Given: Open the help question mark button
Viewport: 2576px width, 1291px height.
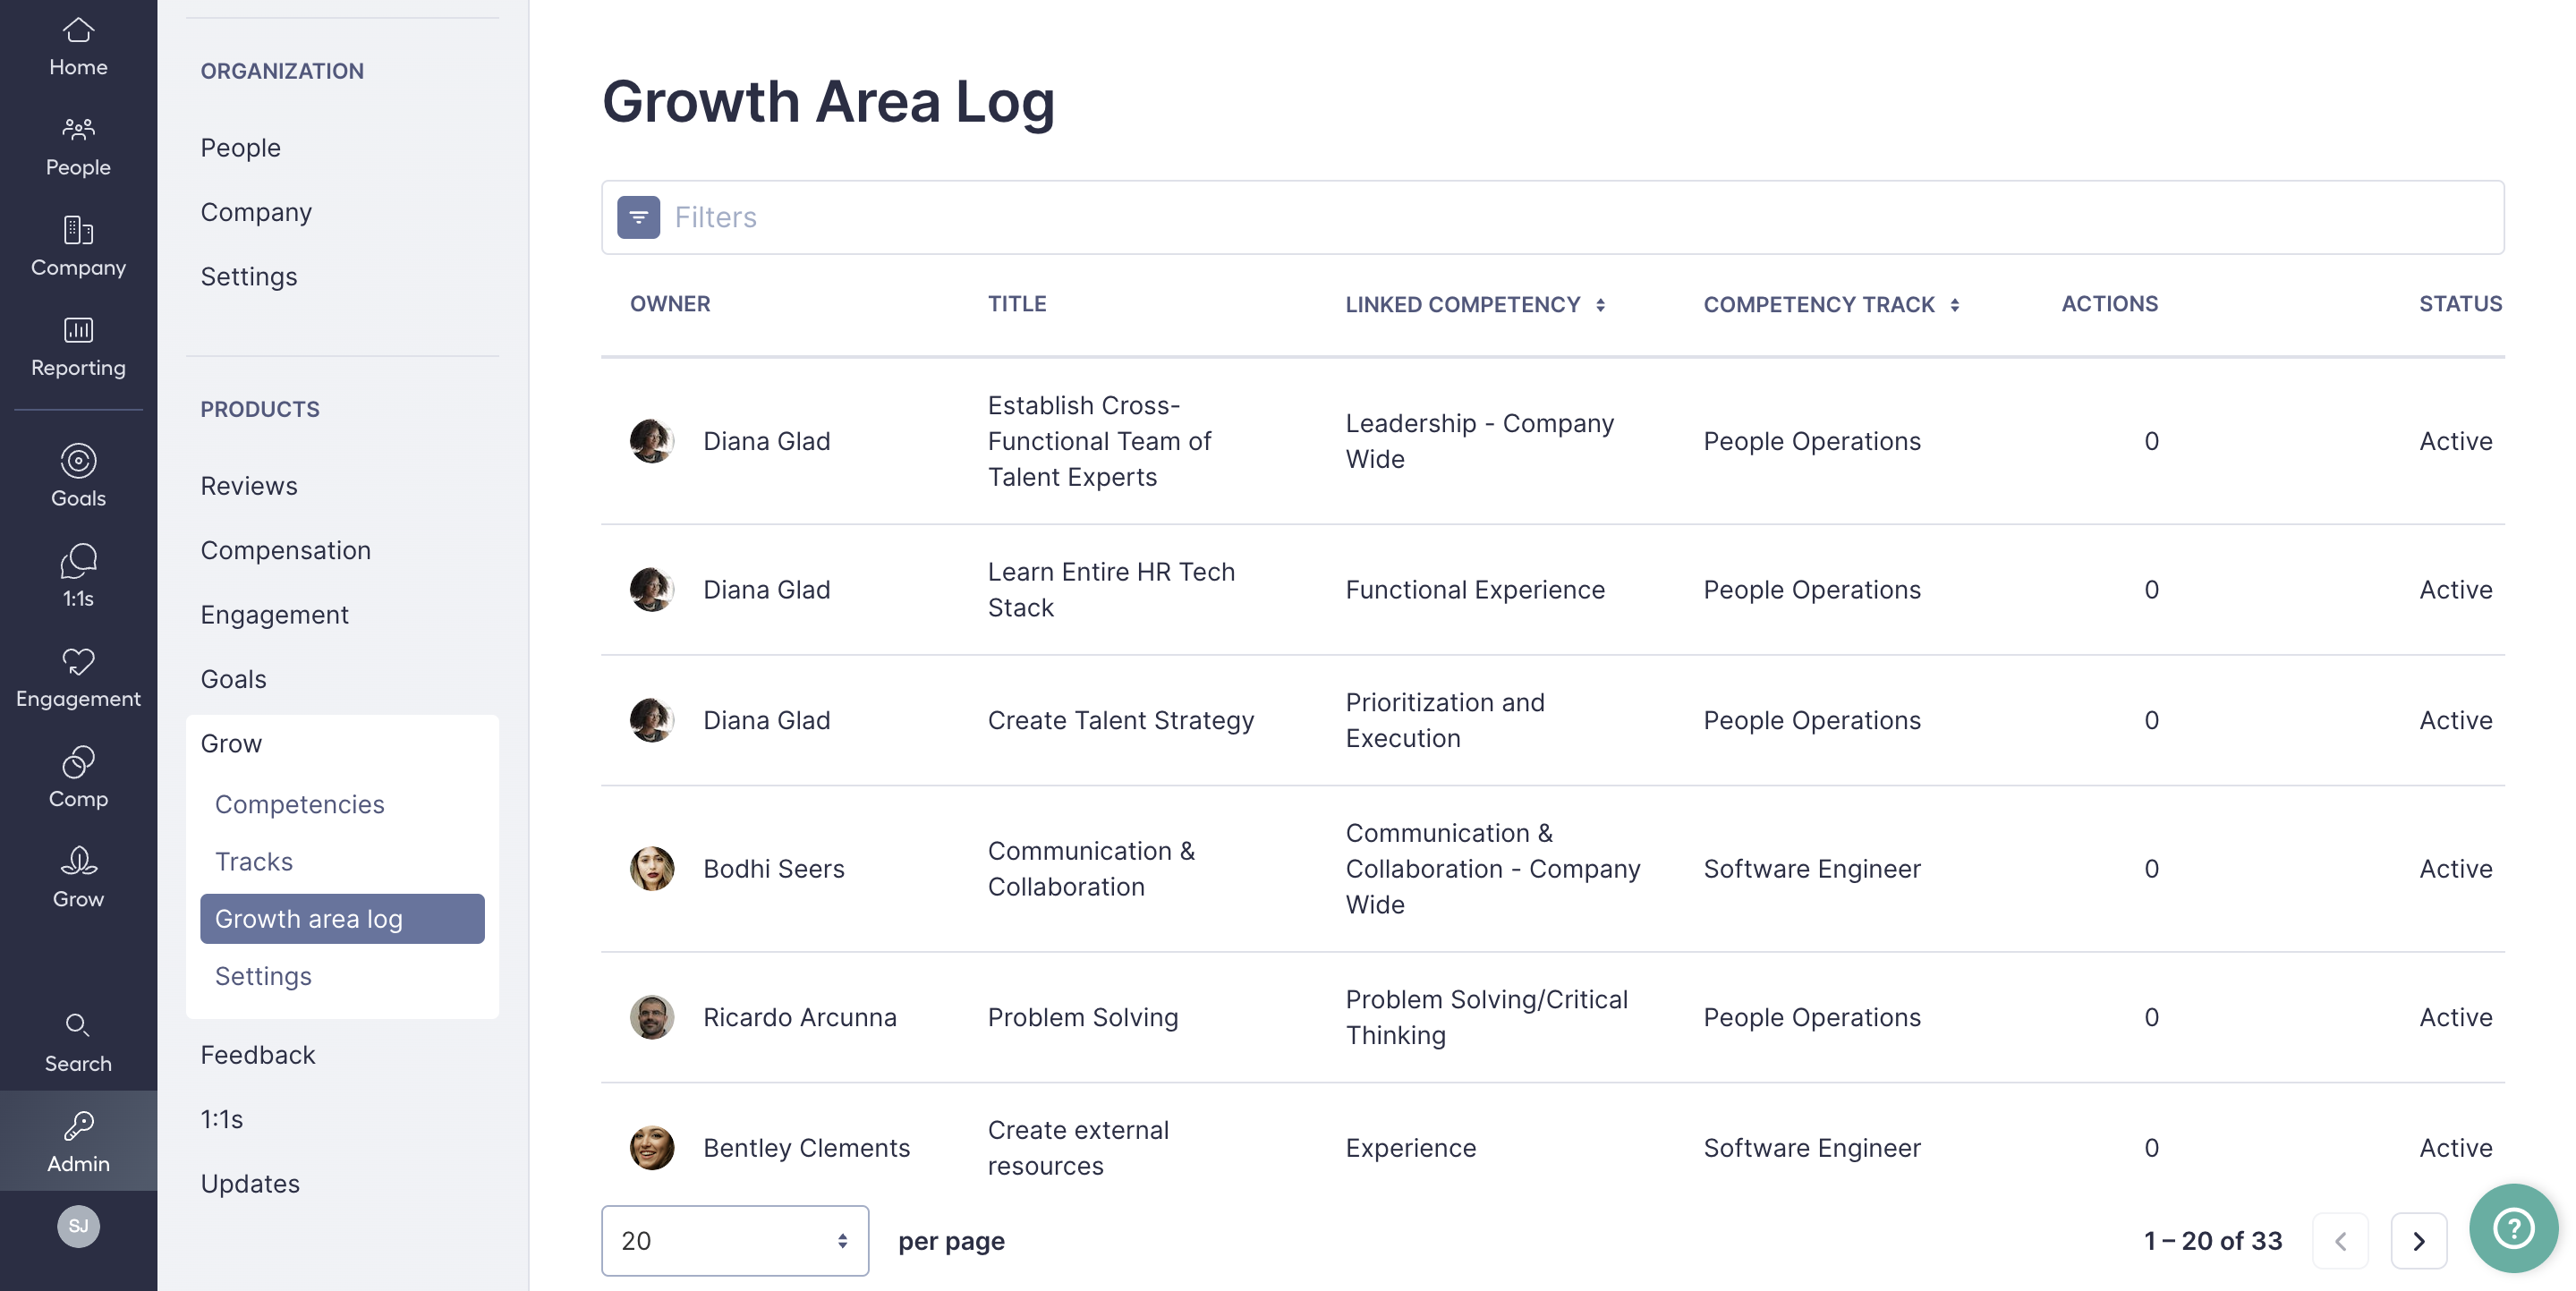Looking at the screenshot, I should click(2512, 1228).
